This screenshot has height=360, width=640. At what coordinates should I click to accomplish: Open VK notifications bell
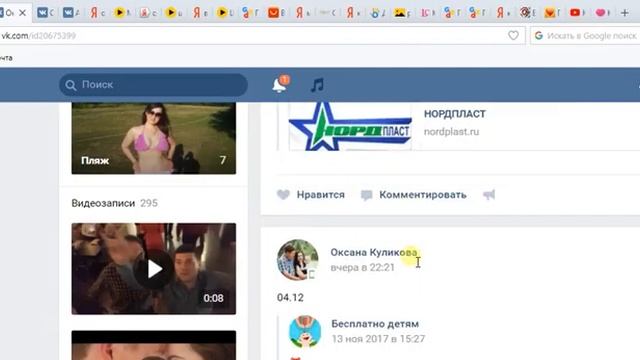pyautogui.click(x=280, y=84)
